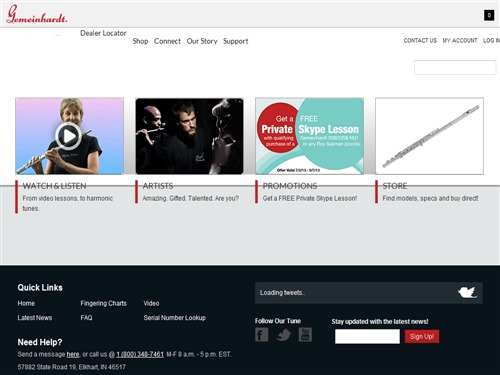Open My Account

[460, 41]
